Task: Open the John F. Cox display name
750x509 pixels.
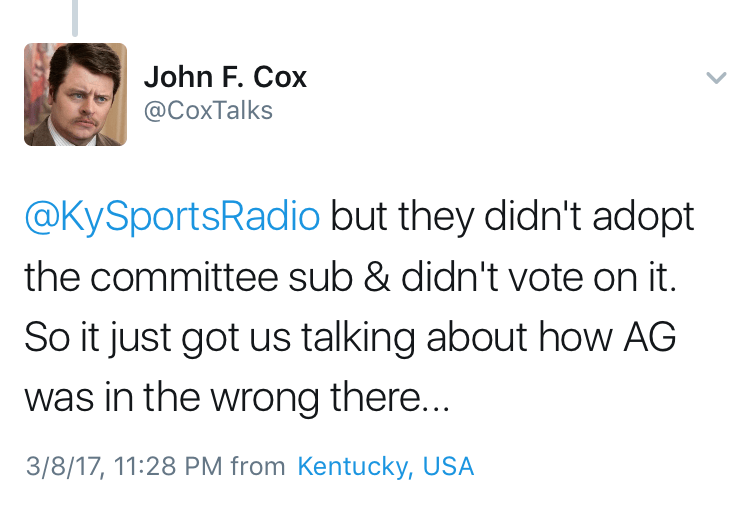Action: pos(225,77)
